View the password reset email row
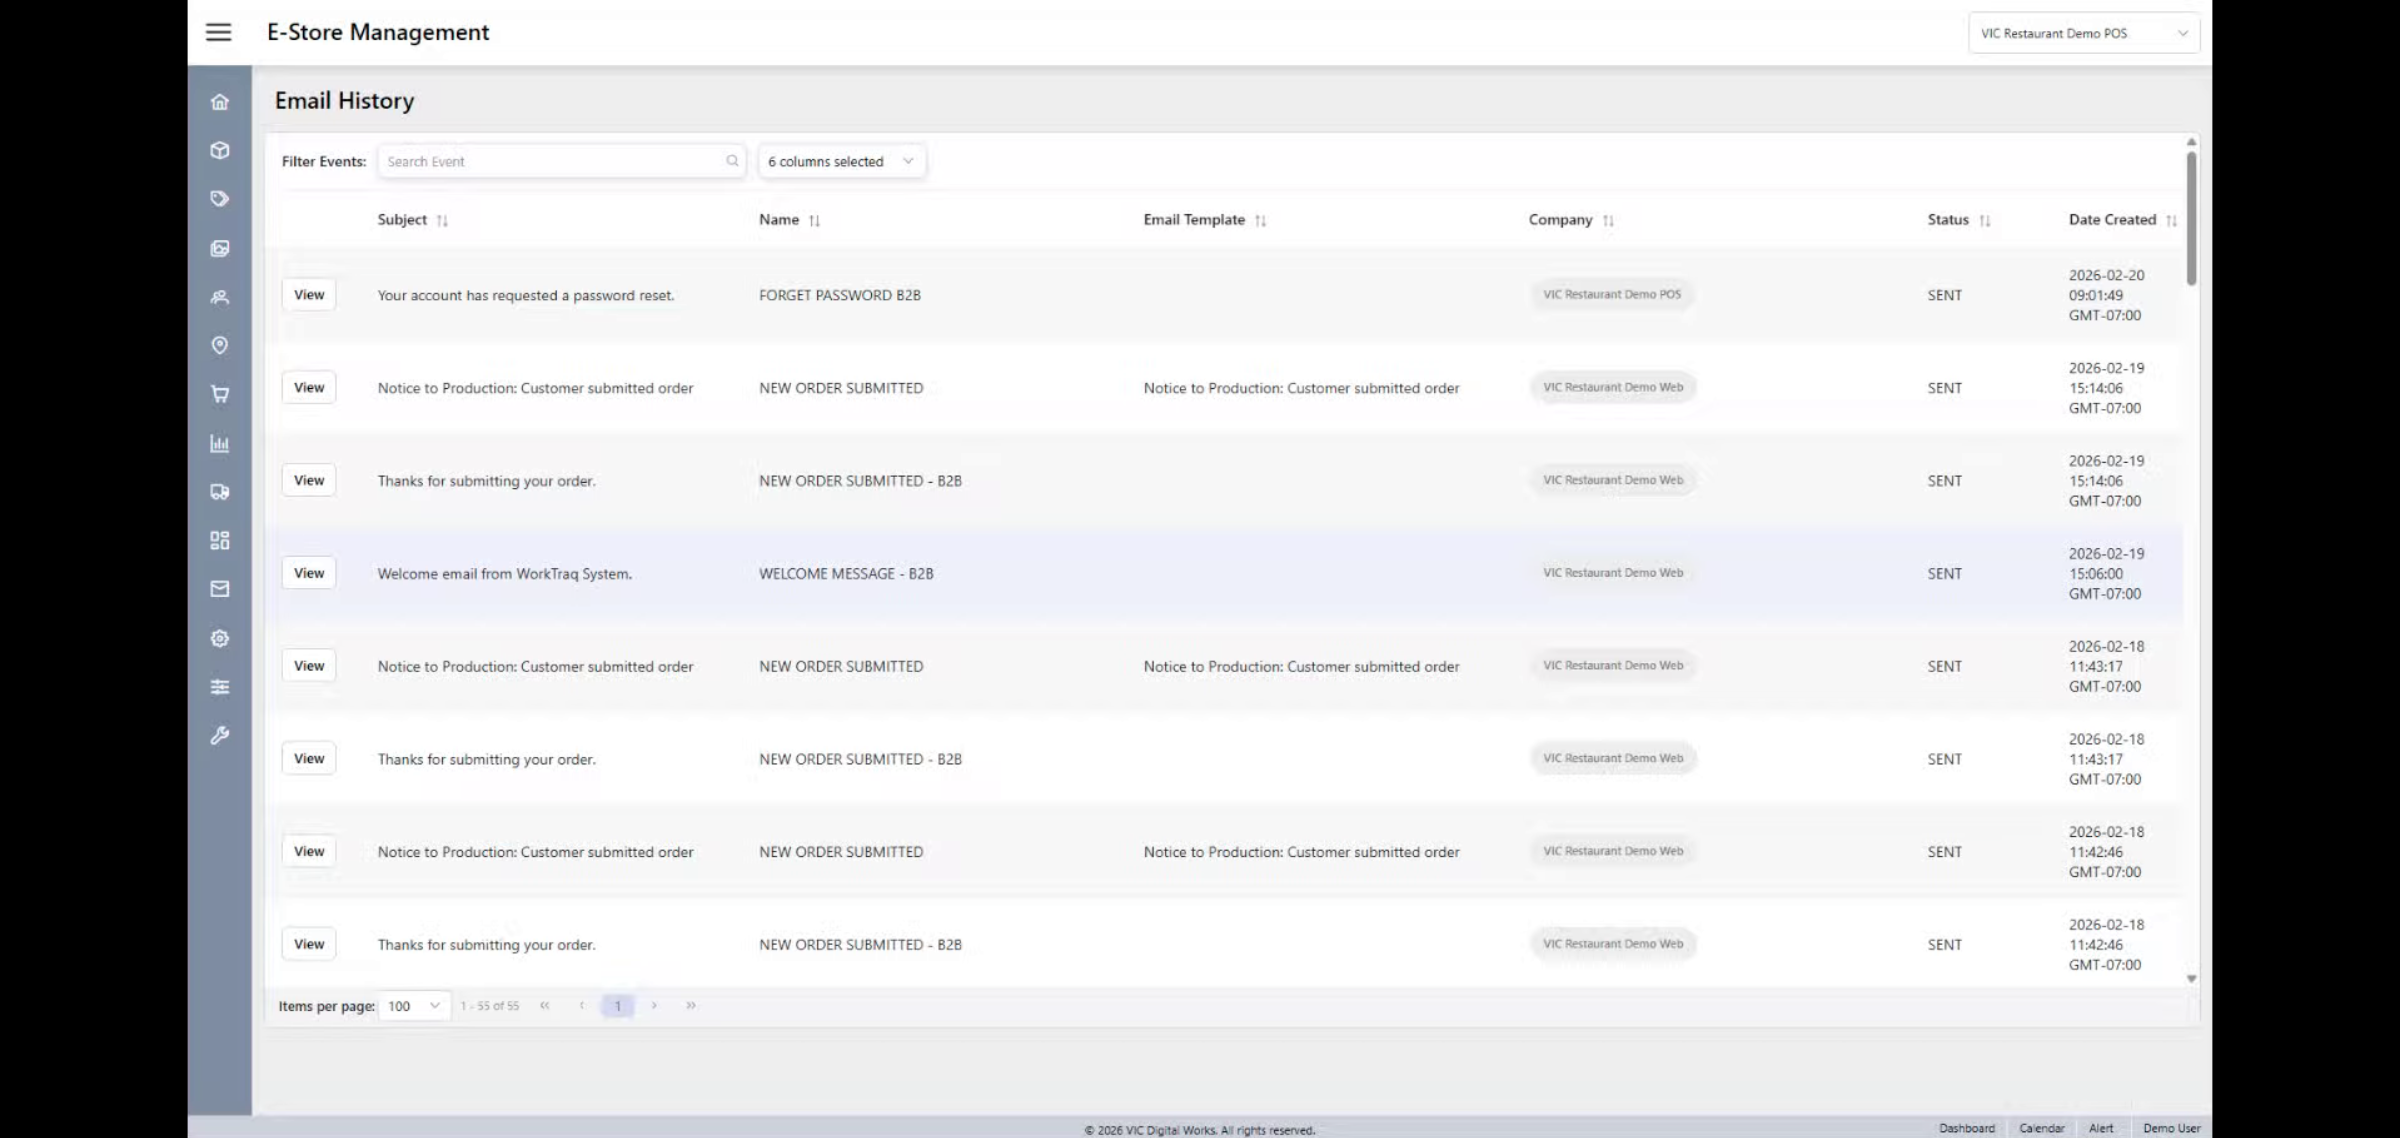Viewport: 2400px width, 1138px height. pyautogui.click(x=309, y=295)
